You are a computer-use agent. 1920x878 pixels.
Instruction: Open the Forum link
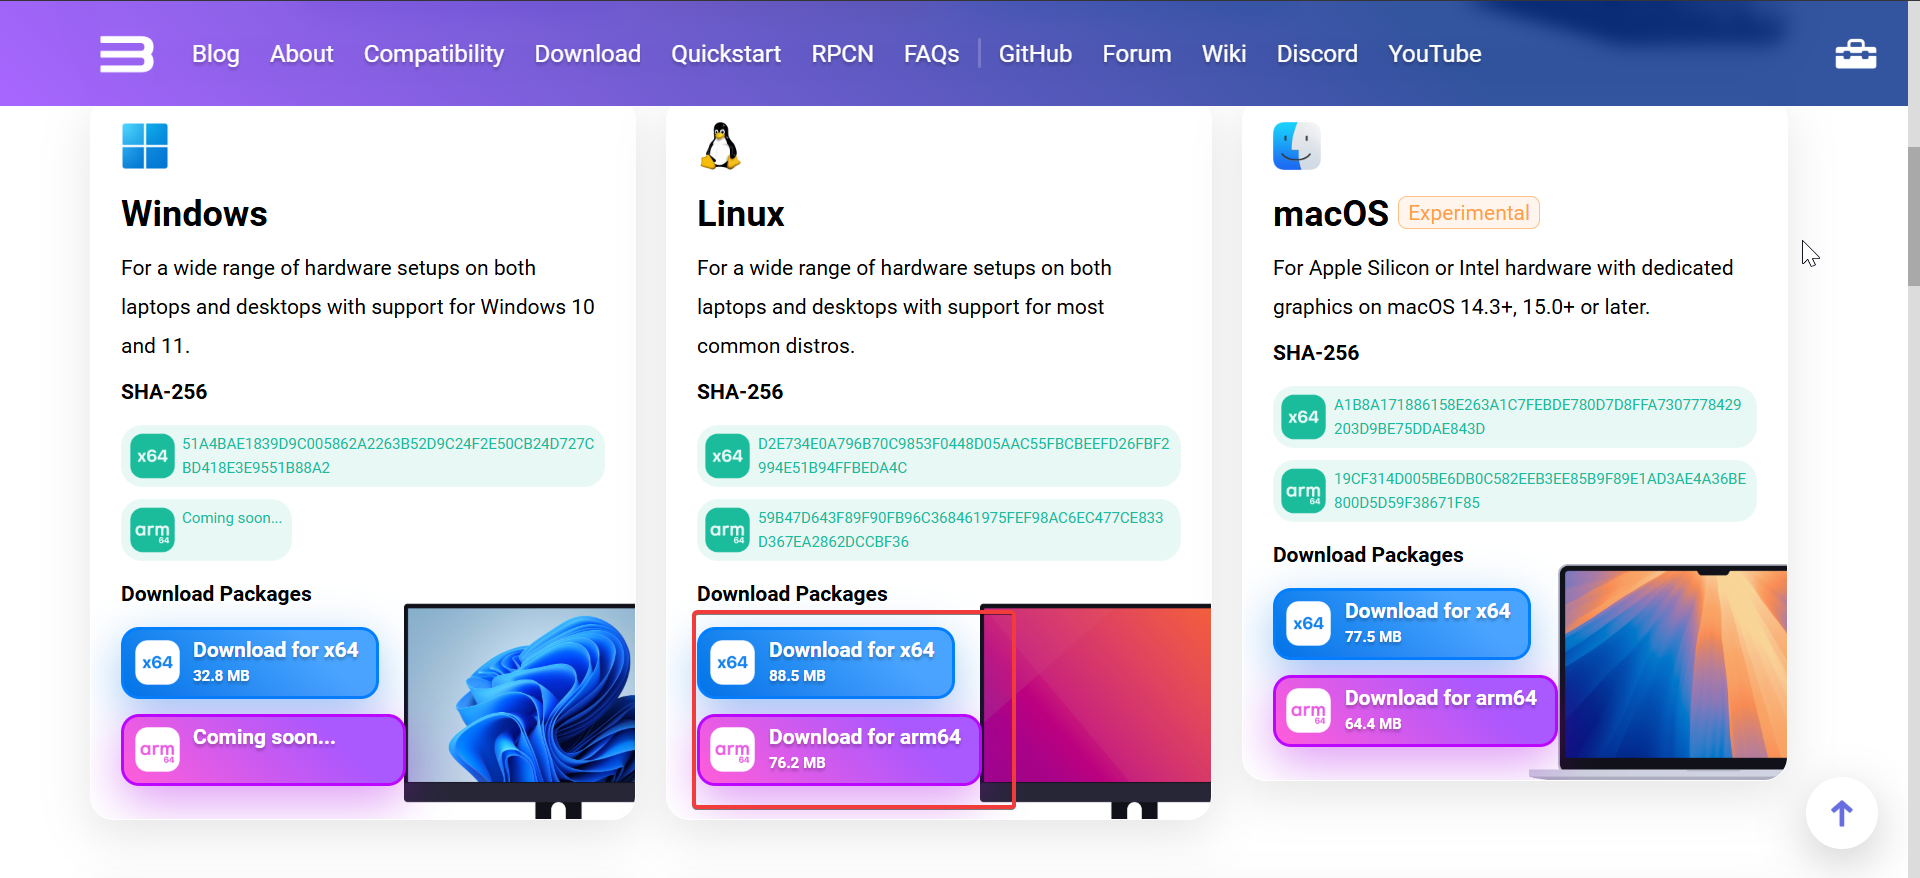pos(1137,54)
